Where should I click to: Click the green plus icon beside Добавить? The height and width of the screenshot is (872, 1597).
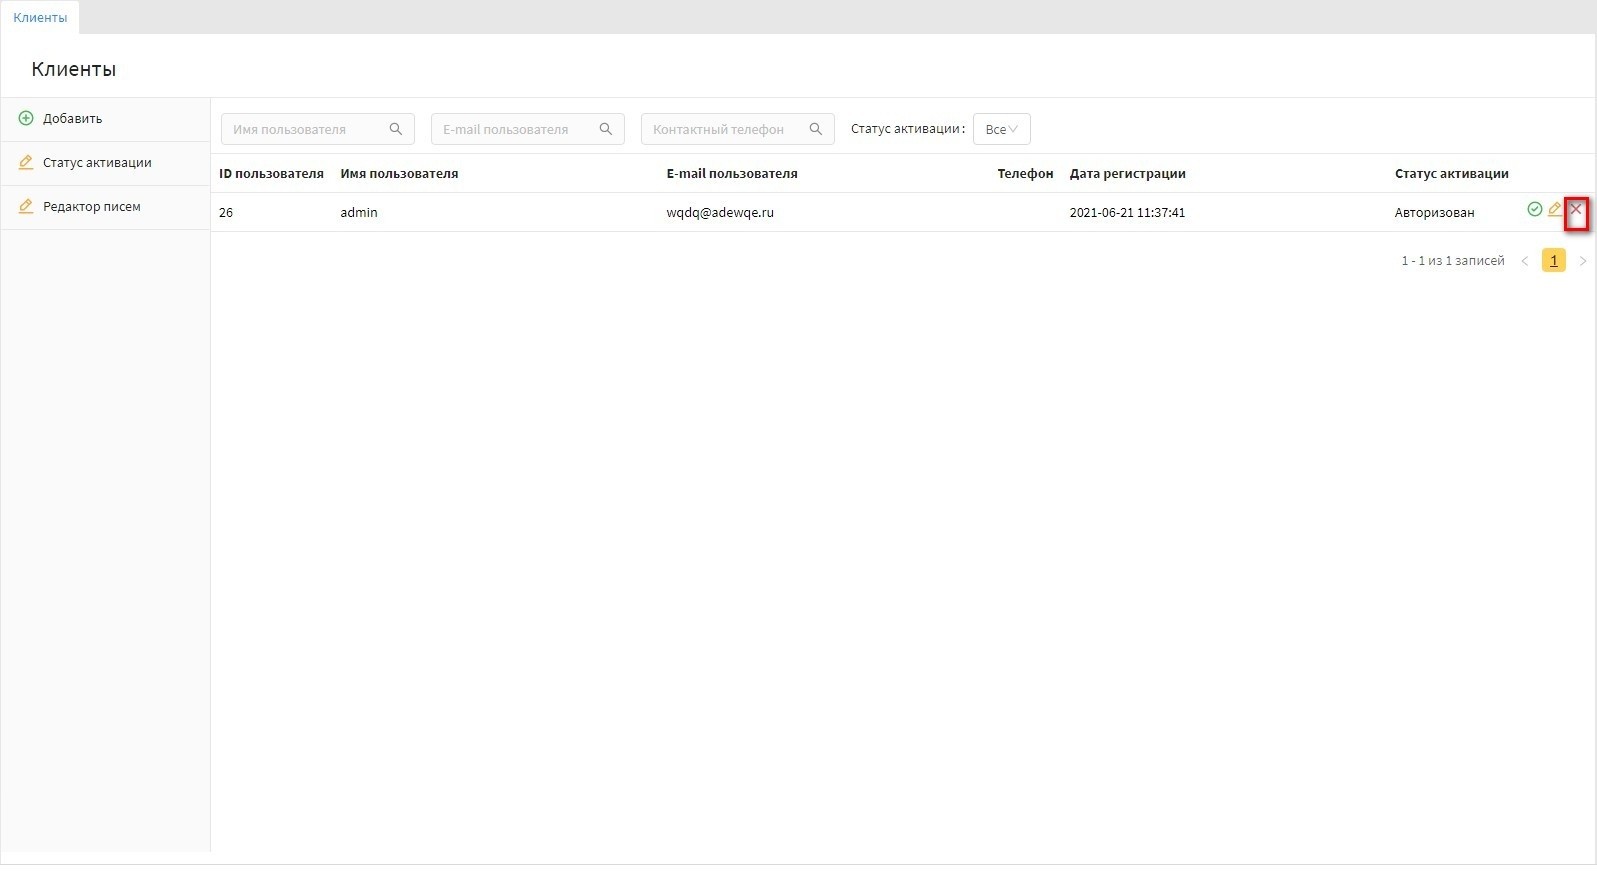click(x=26, y=118)
